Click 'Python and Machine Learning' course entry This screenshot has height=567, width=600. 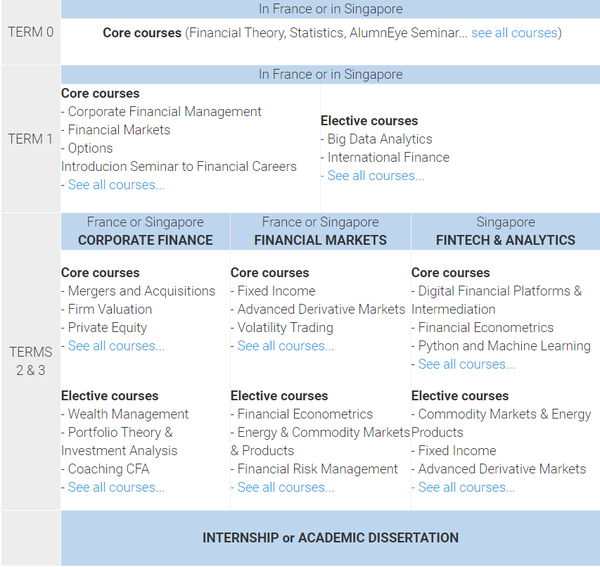point(504,346)
